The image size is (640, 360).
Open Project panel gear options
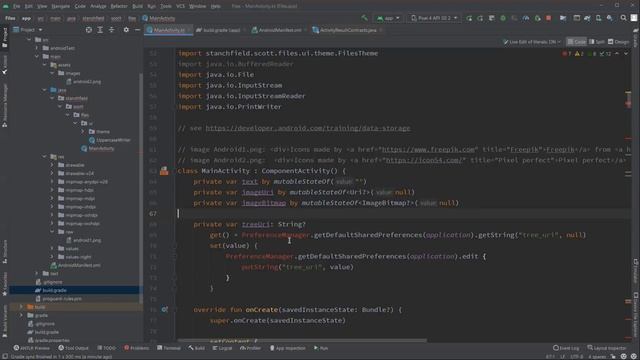126,30
